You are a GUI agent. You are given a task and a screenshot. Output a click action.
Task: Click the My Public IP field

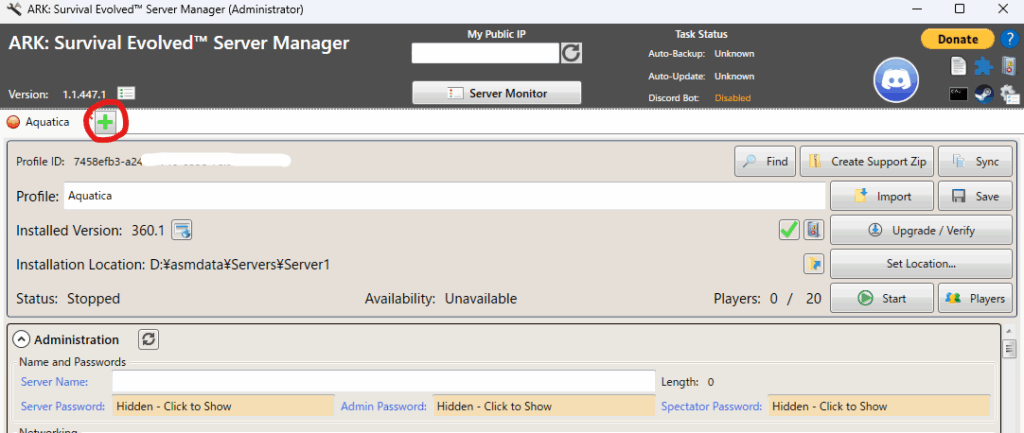click(x=485, y=54)
